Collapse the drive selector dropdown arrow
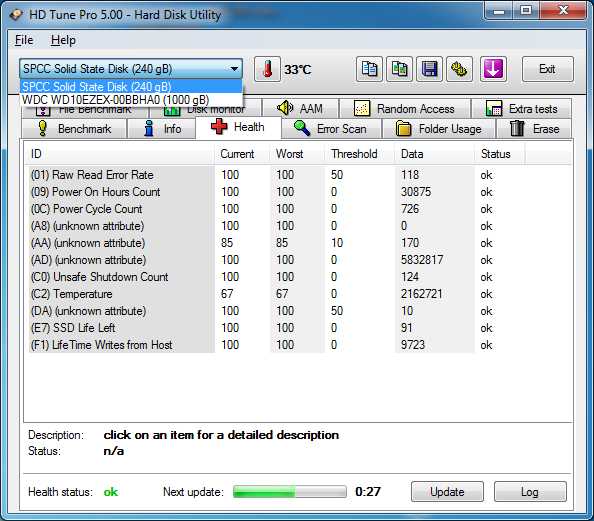This screenshot has width=594, height=521. click(x=234, y=69)
